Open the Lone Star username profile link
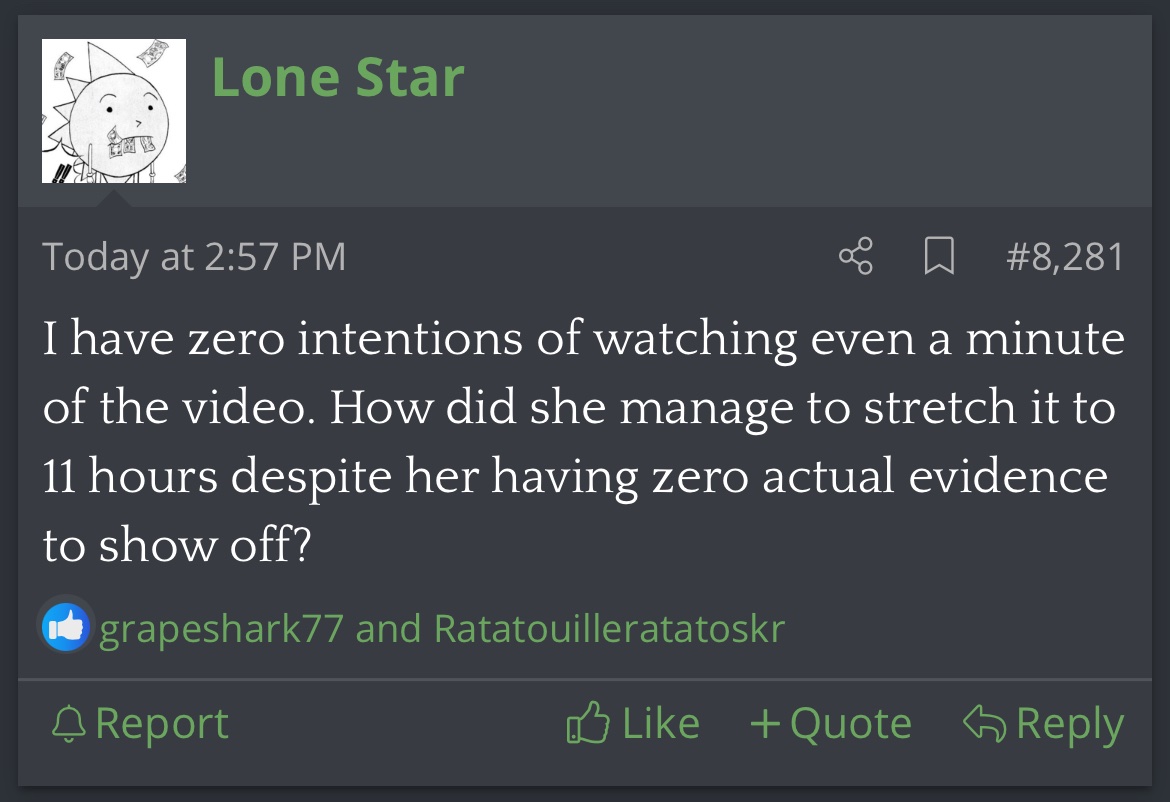Viewport: 1170px width, 802px height. (x=338, y=77)
